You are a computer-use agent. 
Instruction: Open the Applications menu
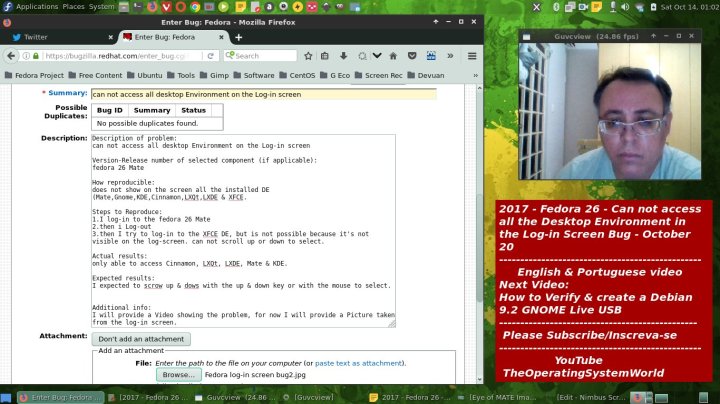(37, 6)
